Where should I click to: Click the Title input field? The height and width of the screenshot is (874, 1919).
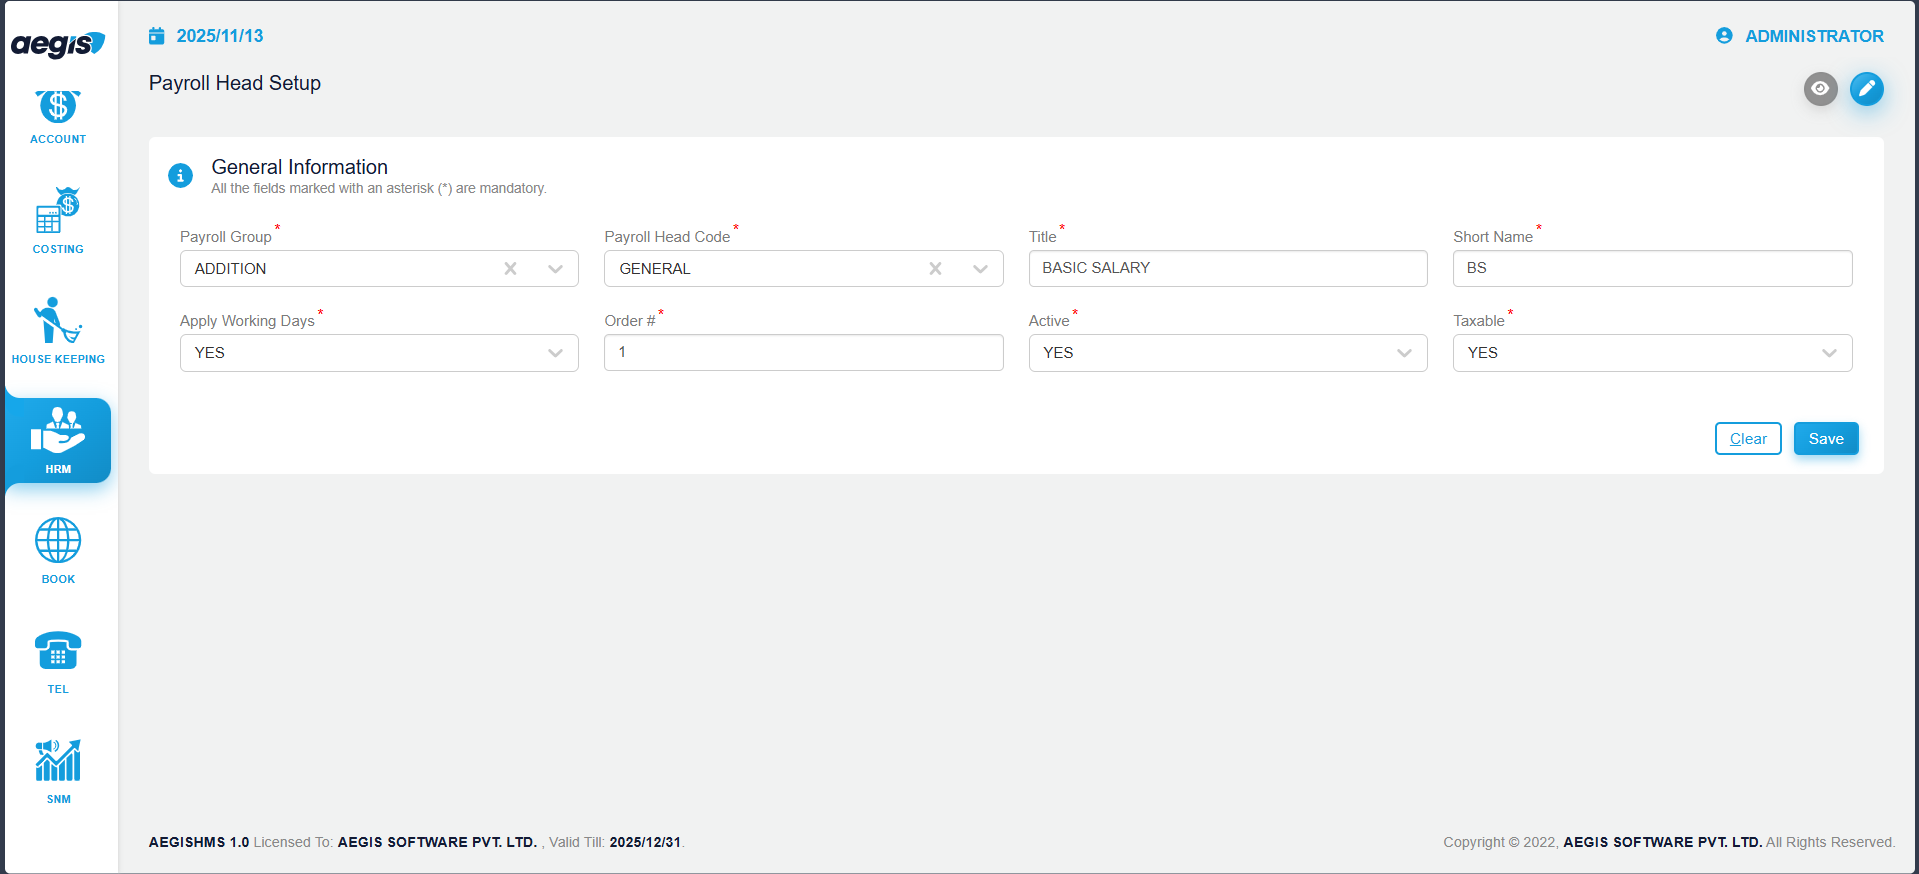1227,268
